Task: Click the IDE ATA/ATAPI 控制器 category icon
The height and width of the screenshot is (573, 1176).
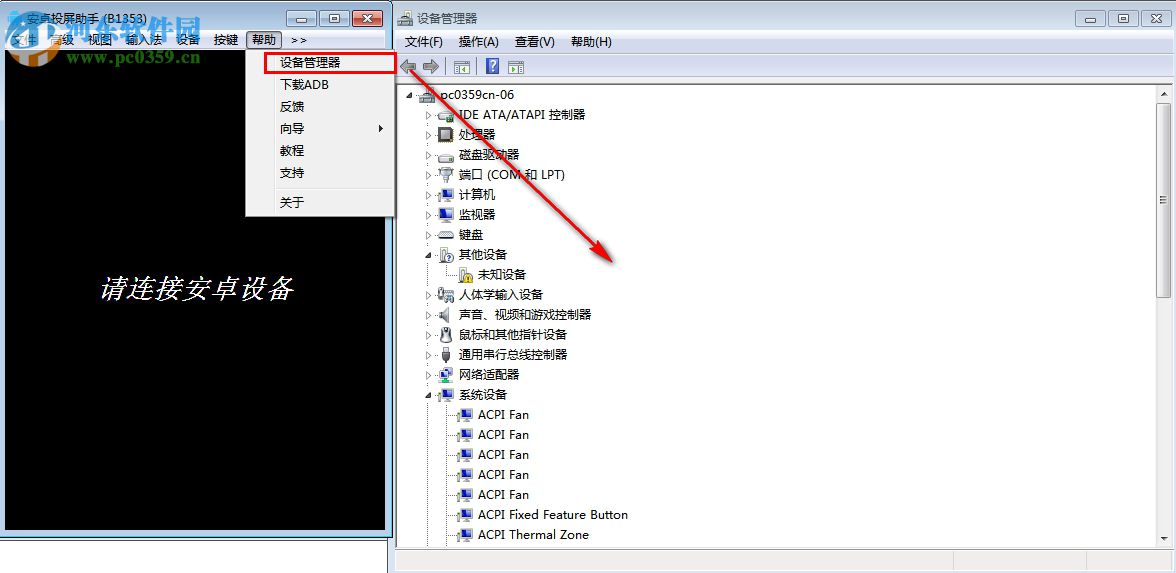Action: pyautogui.click(x=446, y=115)
